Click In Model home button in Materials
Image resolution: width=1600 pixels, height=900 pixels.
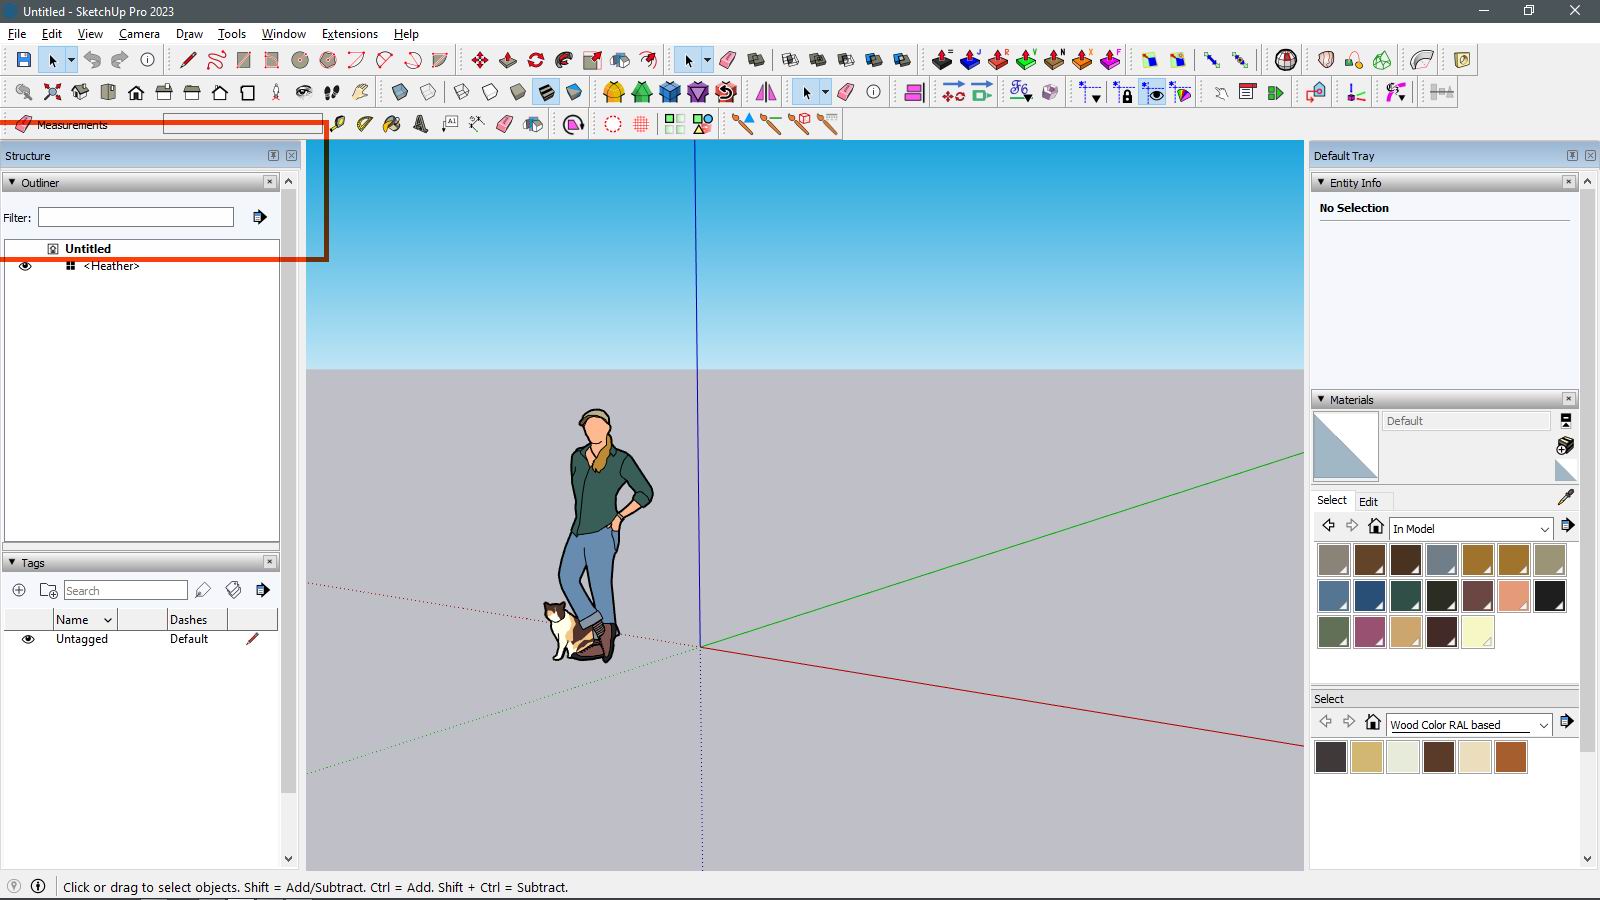(x=1376, y=526)
